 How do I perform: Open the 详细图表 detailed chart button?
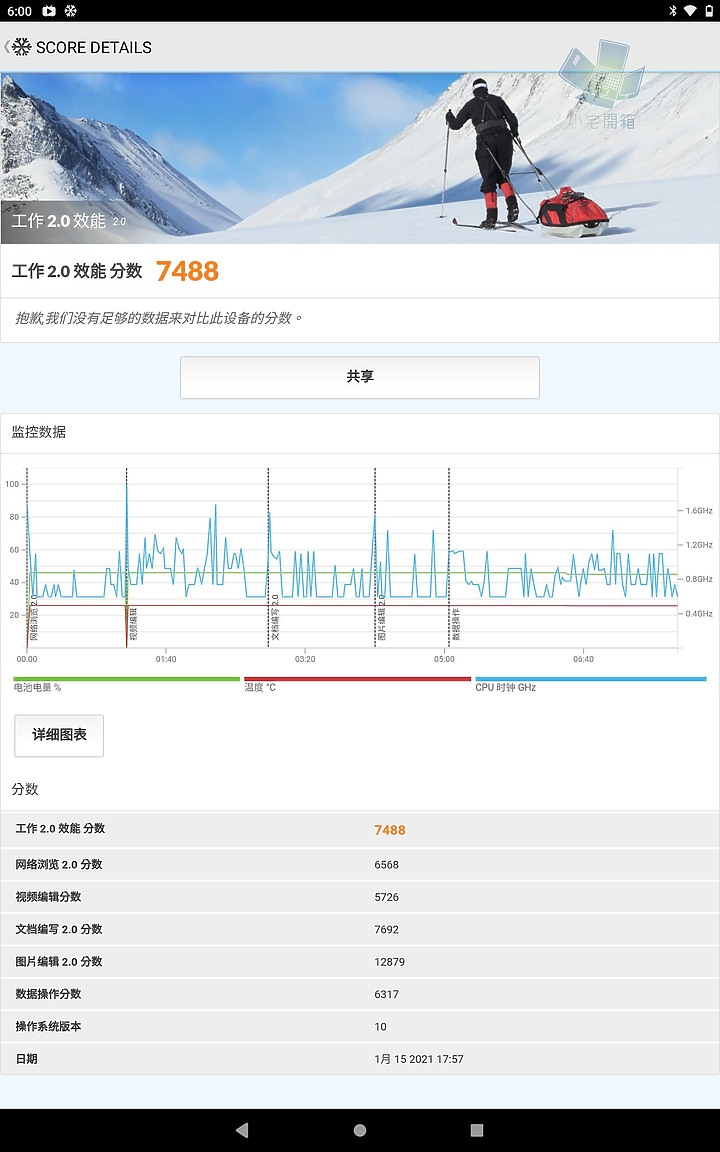click(x=59, y=735)
